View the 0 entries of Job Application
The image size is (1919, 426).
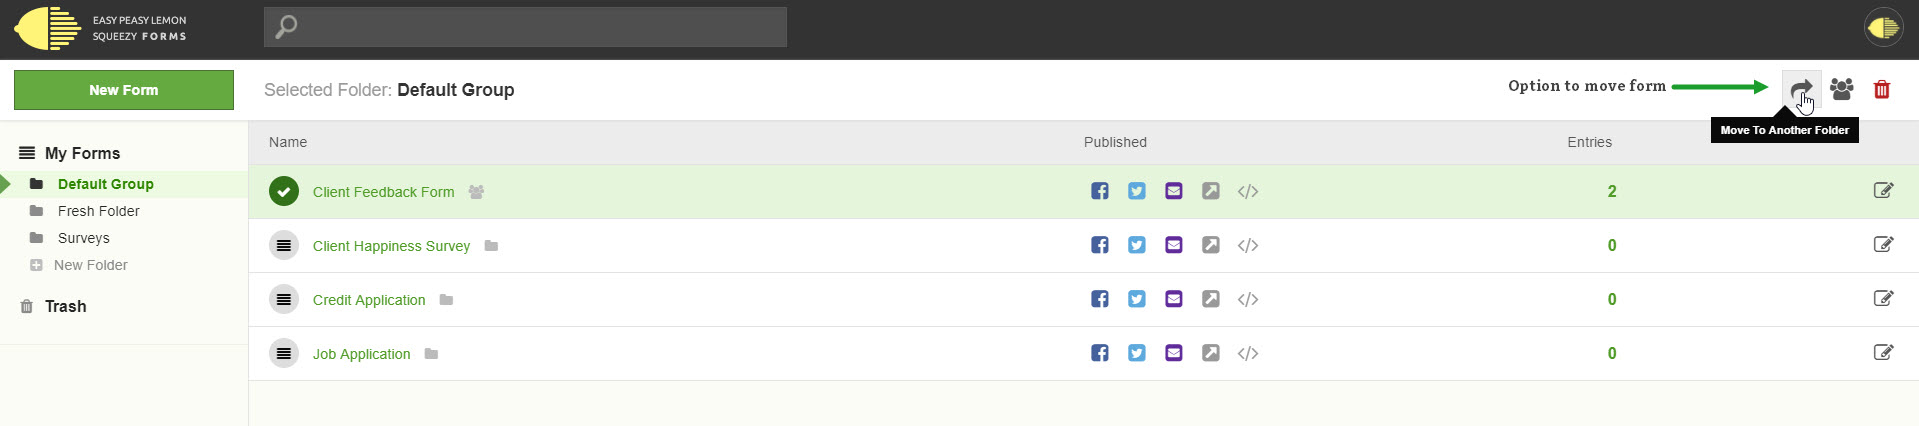(1612, 353)
